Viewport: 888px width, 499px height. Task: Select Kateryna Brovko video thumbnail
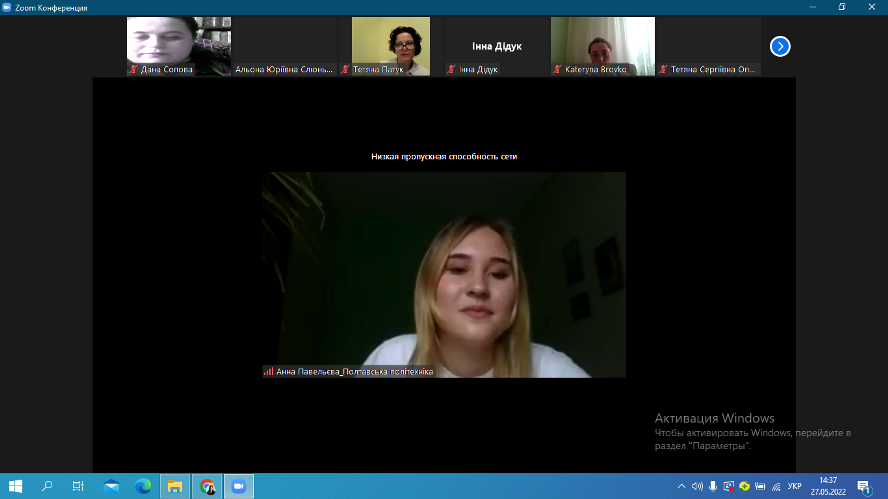pos(603,46)
